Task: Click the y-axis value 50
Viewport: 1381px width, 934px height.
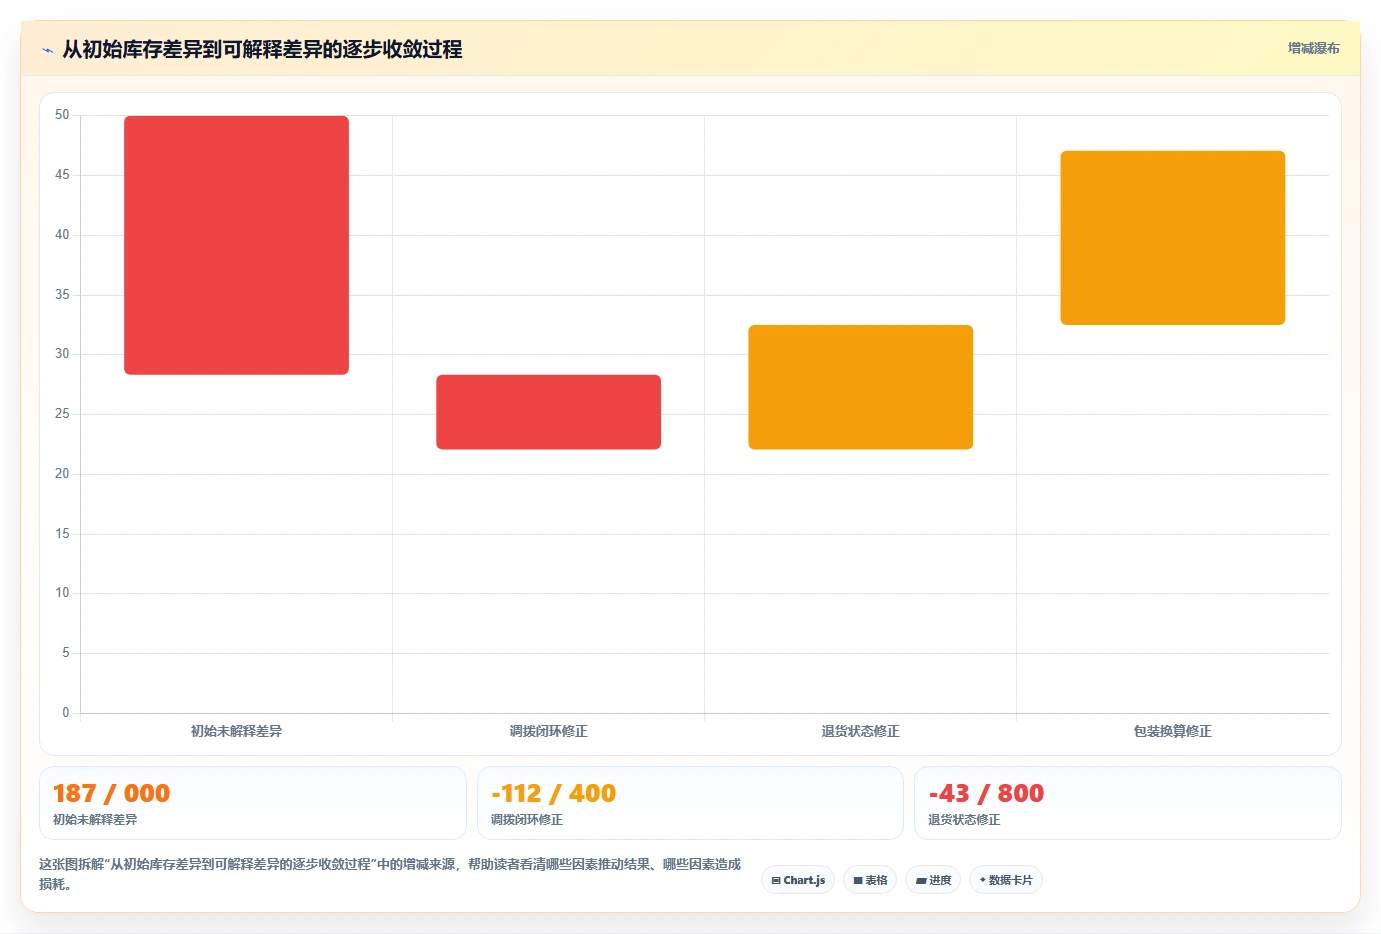Action: pyautogui.click(x=62, y=115)
